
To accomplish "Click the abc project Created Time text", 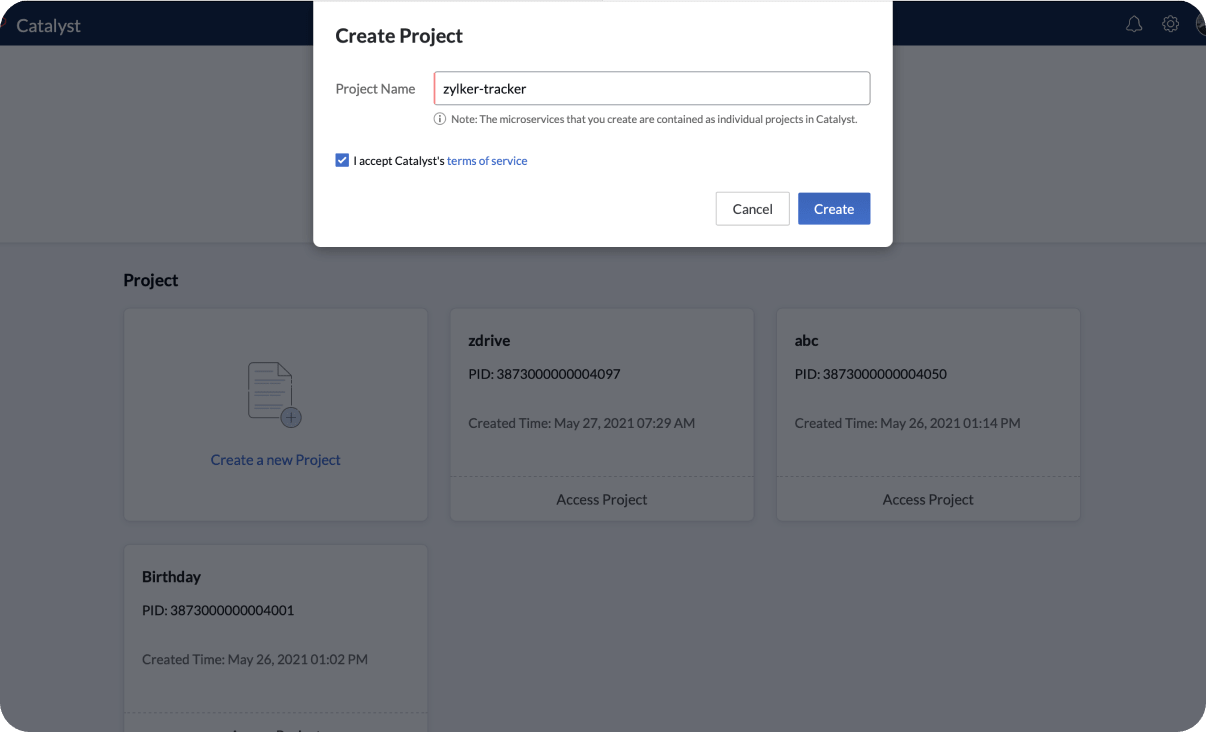I will pyautogui.click(x=907, y=423).
